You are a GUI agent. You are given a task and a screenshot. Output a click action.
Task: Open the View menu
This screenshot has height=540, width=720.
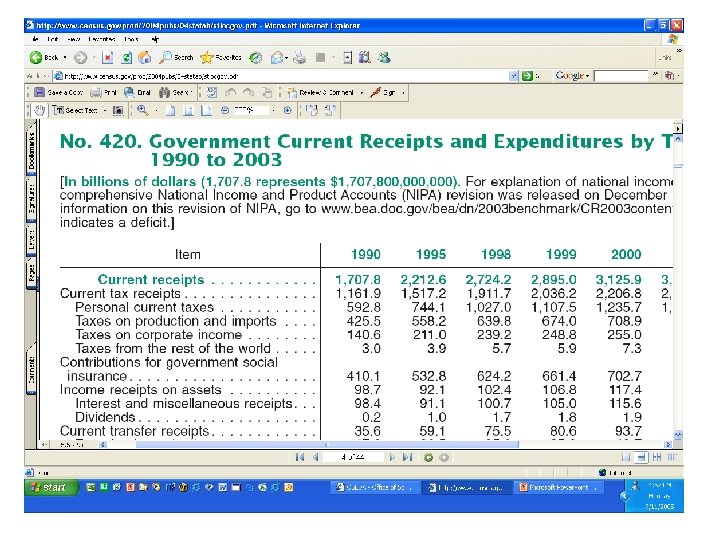[x=73, y=39]
